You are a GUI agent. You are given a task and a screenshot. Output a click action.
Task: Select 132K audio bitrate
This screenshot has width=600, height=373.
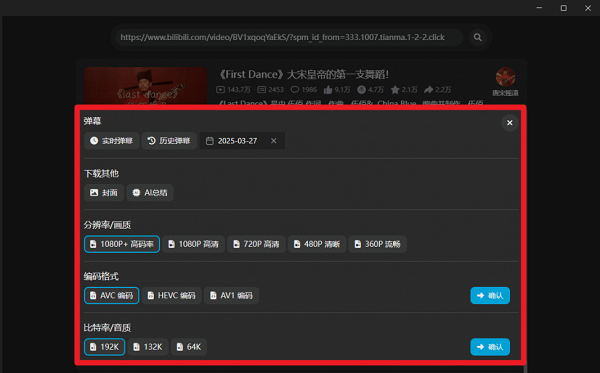[x=148, y=347]
